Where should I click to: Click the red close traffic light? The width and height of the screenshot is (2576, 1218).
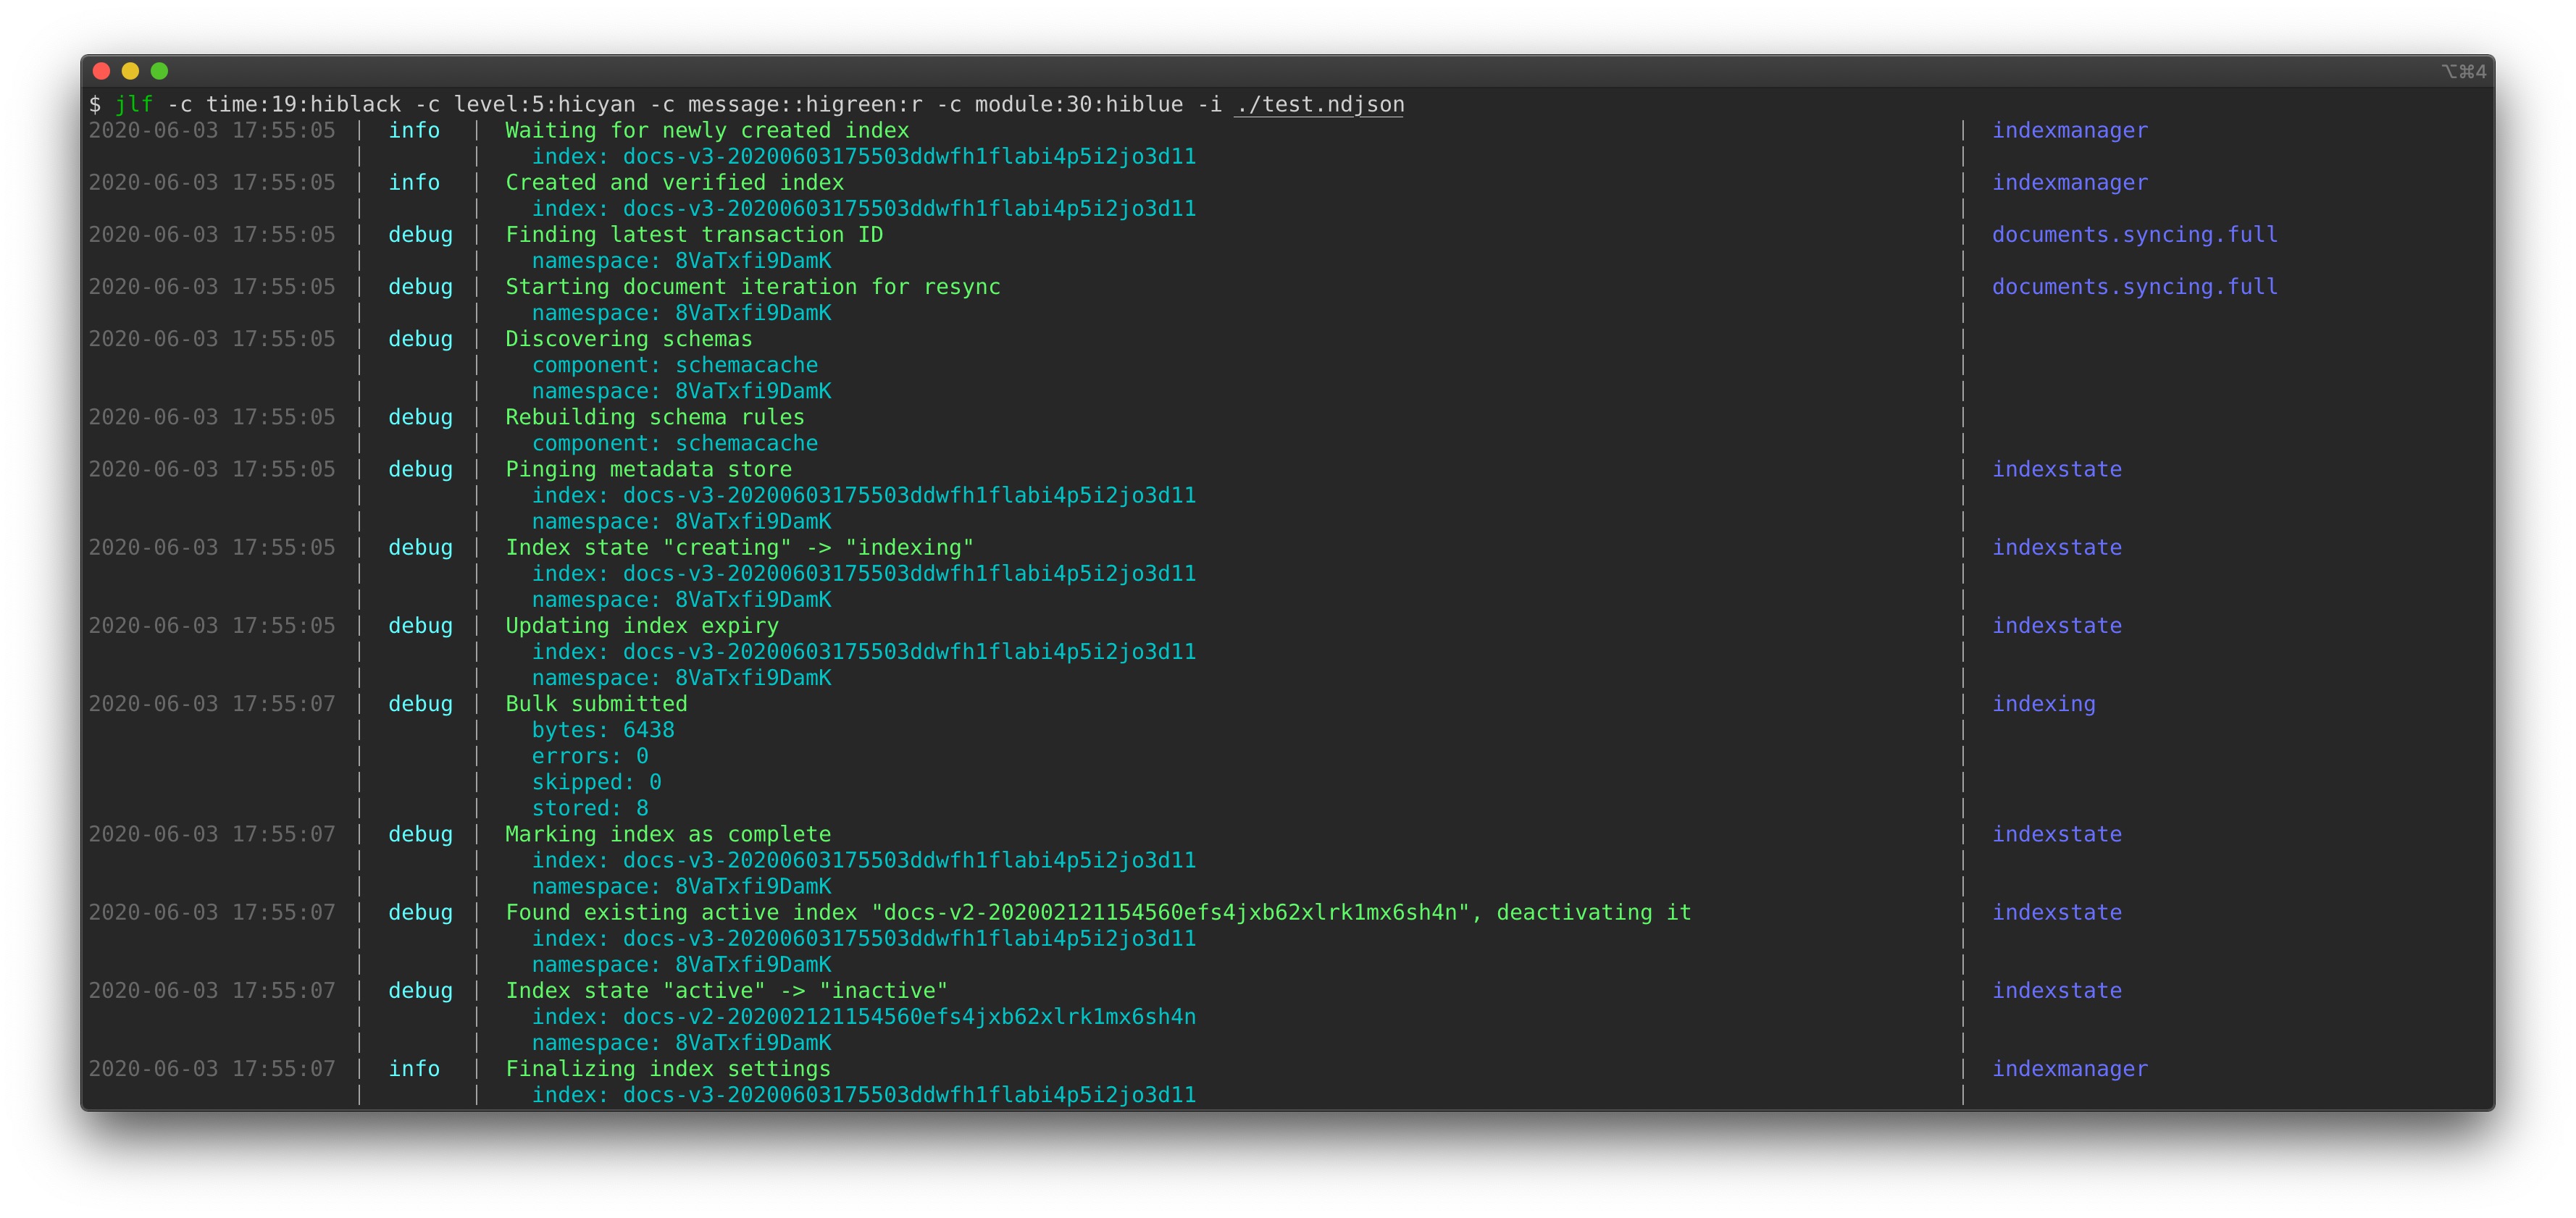(101, 71)
